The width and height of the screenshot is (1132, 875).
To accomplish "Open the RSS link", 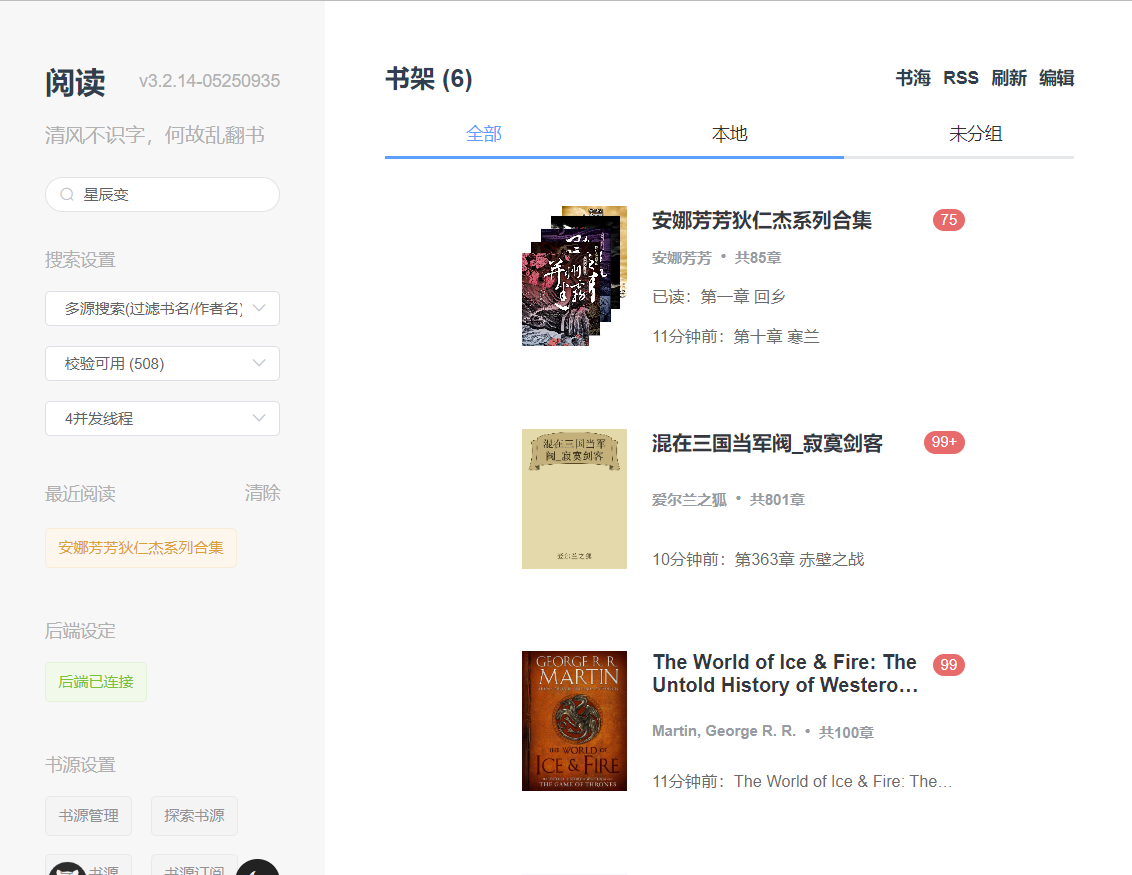I will coord(961,78).
